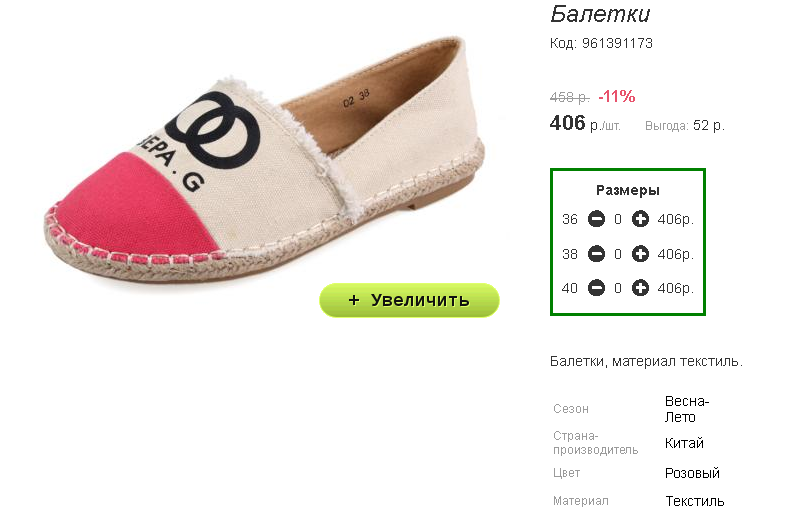Click the plus icon for size 36
Viewport: 789px width, 511px height.
(640, 219)
